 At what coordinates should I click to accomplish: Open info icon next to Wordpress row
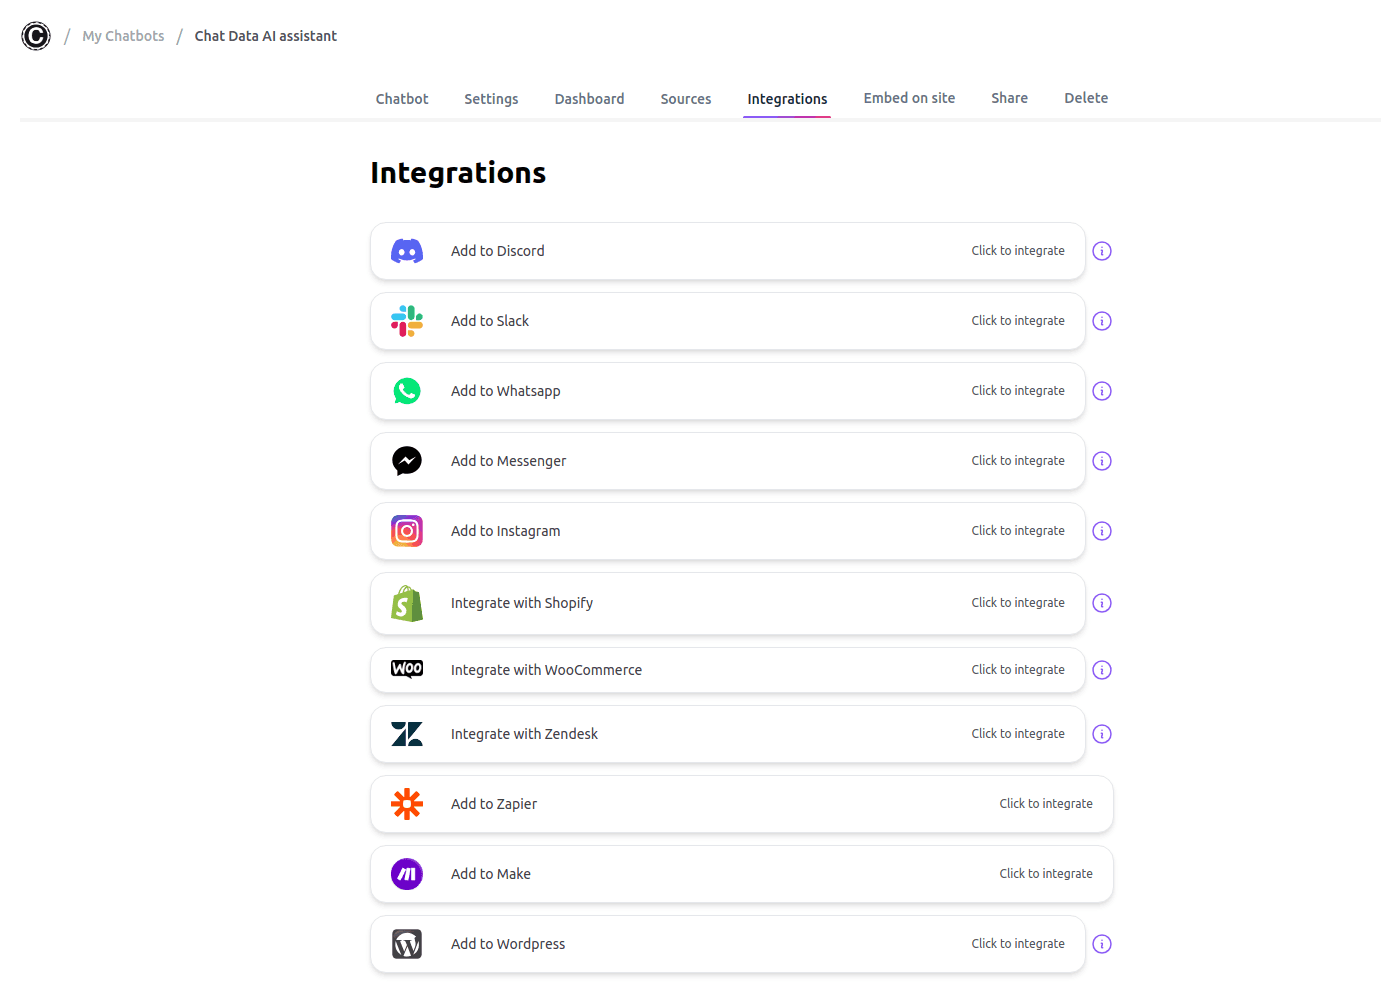click(x=1102, y=944)
